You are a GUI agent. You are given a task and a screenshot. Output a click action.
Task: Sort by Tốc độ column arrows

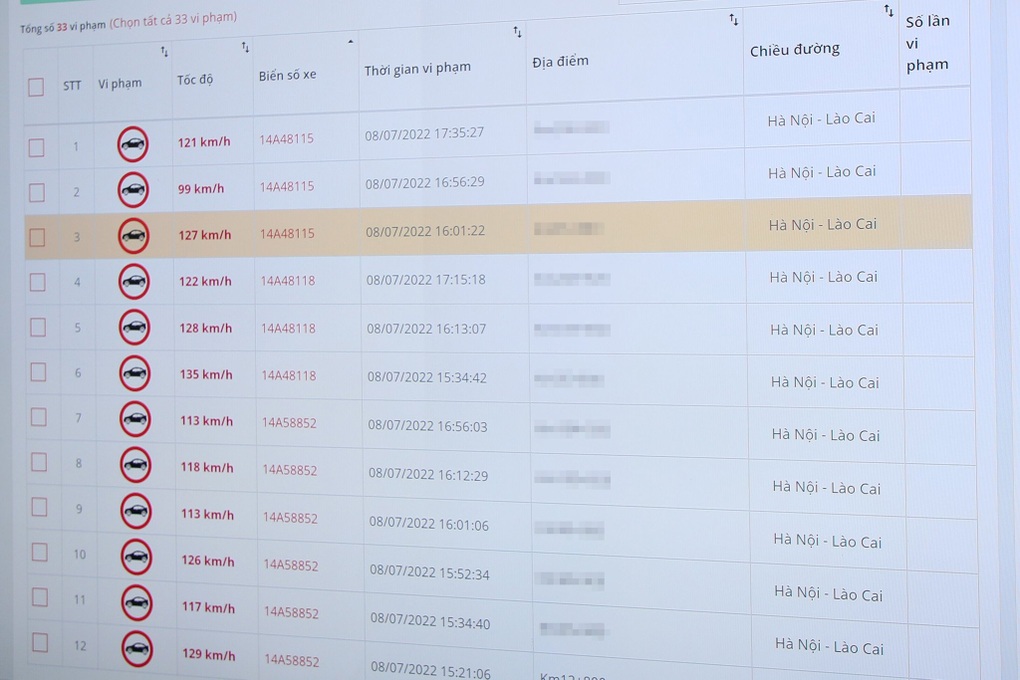click(245, 47)
